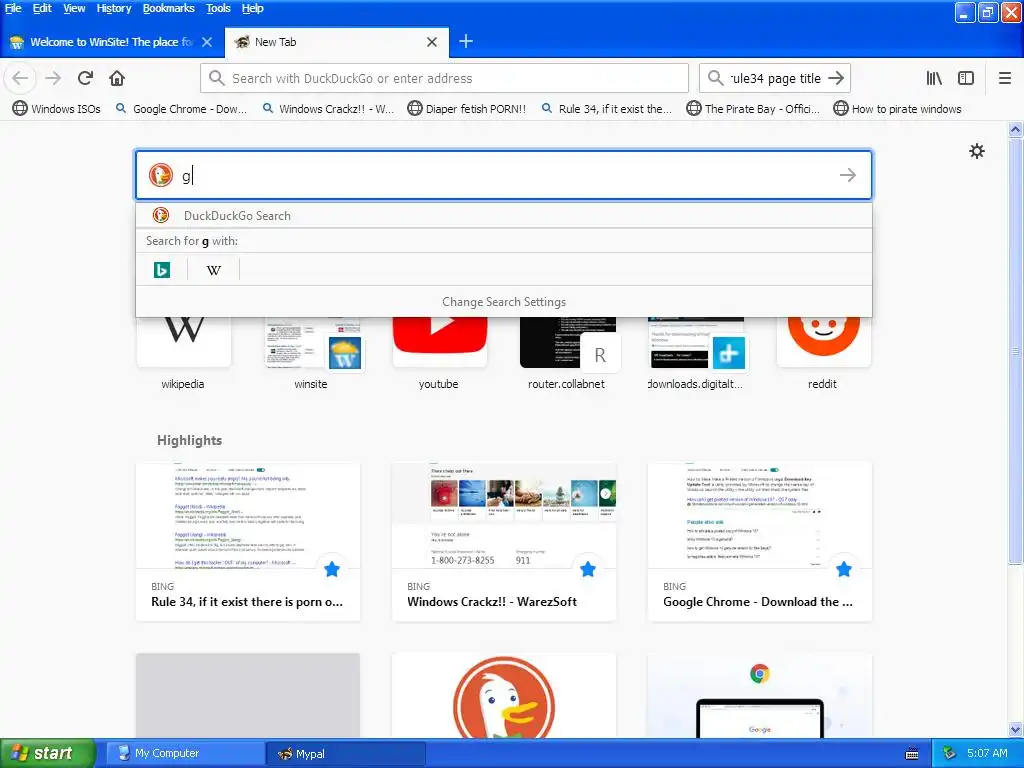Click toolbar search field with rule34 text
The height and width of the screenshot is (768, 1024).
[x=775, y=78]
